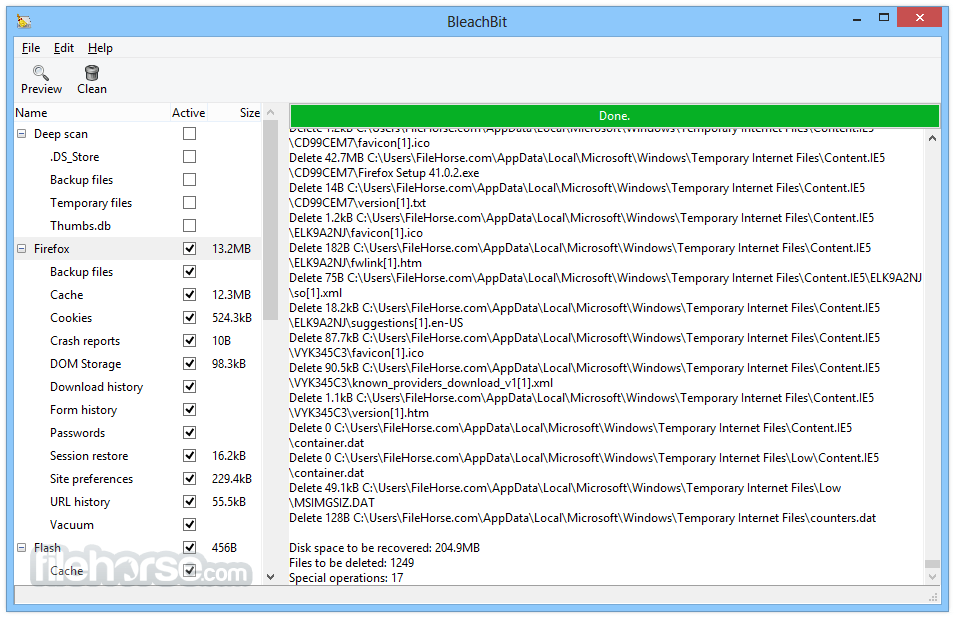Open the Help menu
Image resolution: width=955 pixels, height=617 pixels.
pyautogui.click(x=100, y=48)
